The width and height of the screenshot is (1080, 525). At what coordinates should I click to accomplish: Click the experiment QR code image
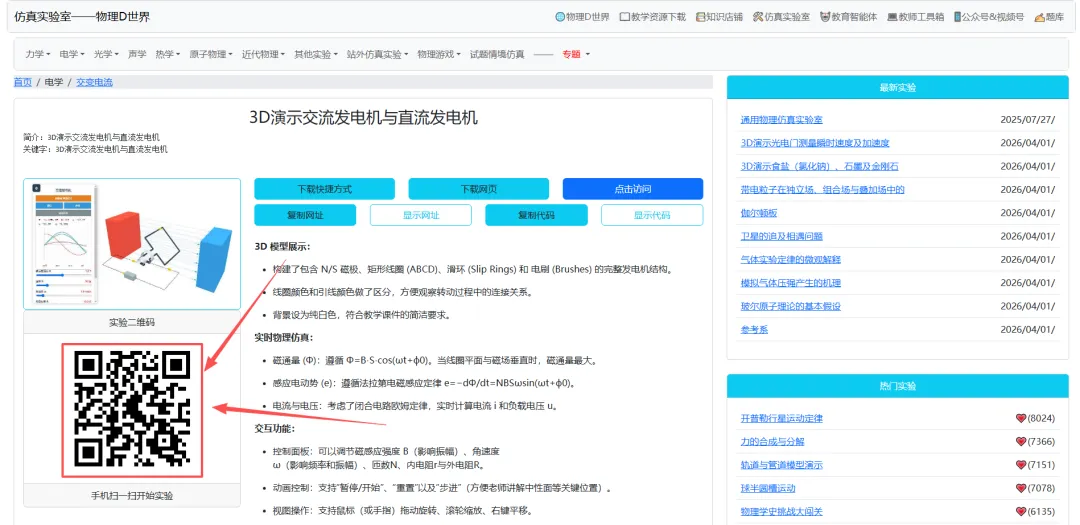click(132, 408)
